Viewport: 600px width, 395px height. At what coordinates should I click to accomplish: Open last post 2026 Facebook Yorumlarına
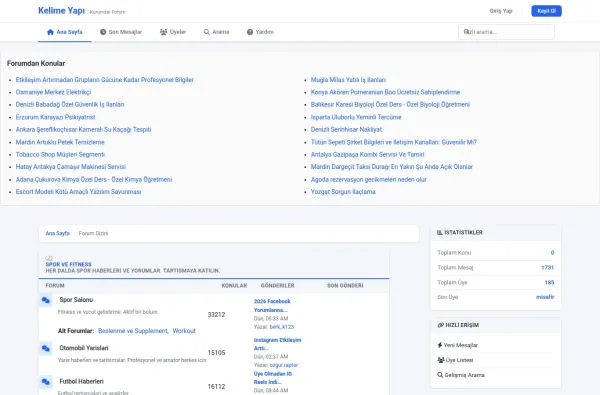(x=272, y=305)
